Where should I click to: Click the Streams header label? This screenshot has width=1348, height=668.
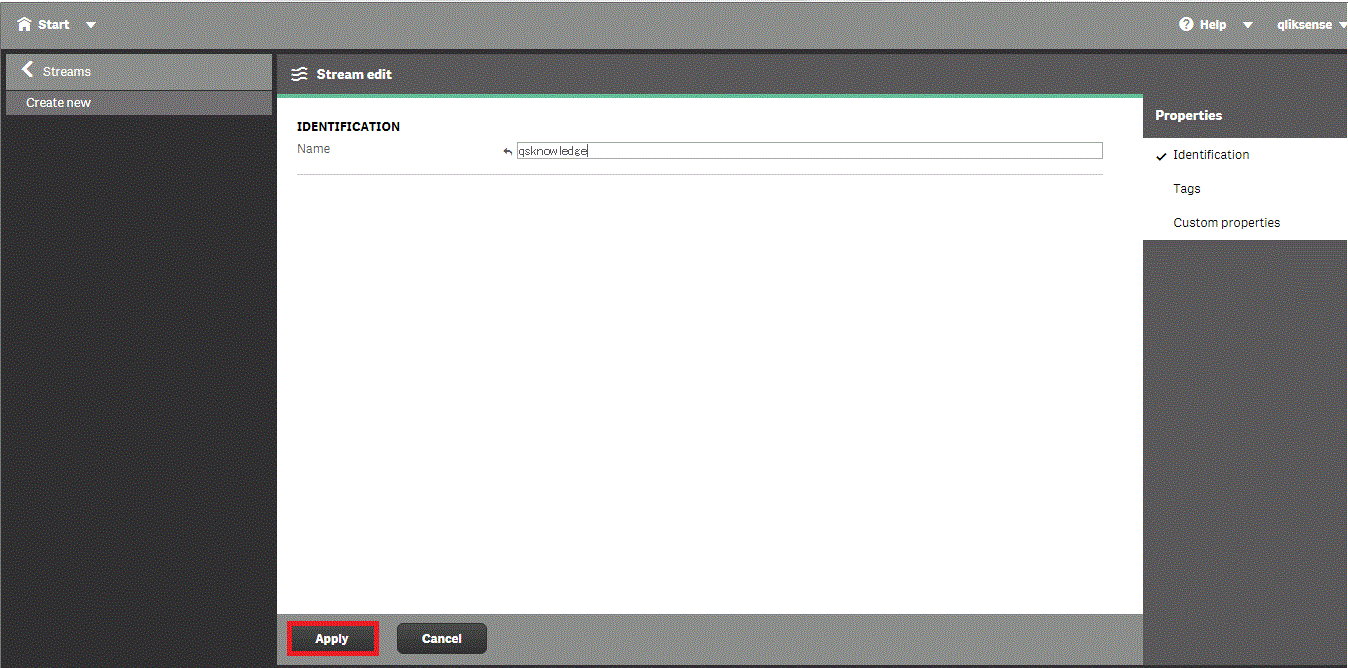click(67, 72)
